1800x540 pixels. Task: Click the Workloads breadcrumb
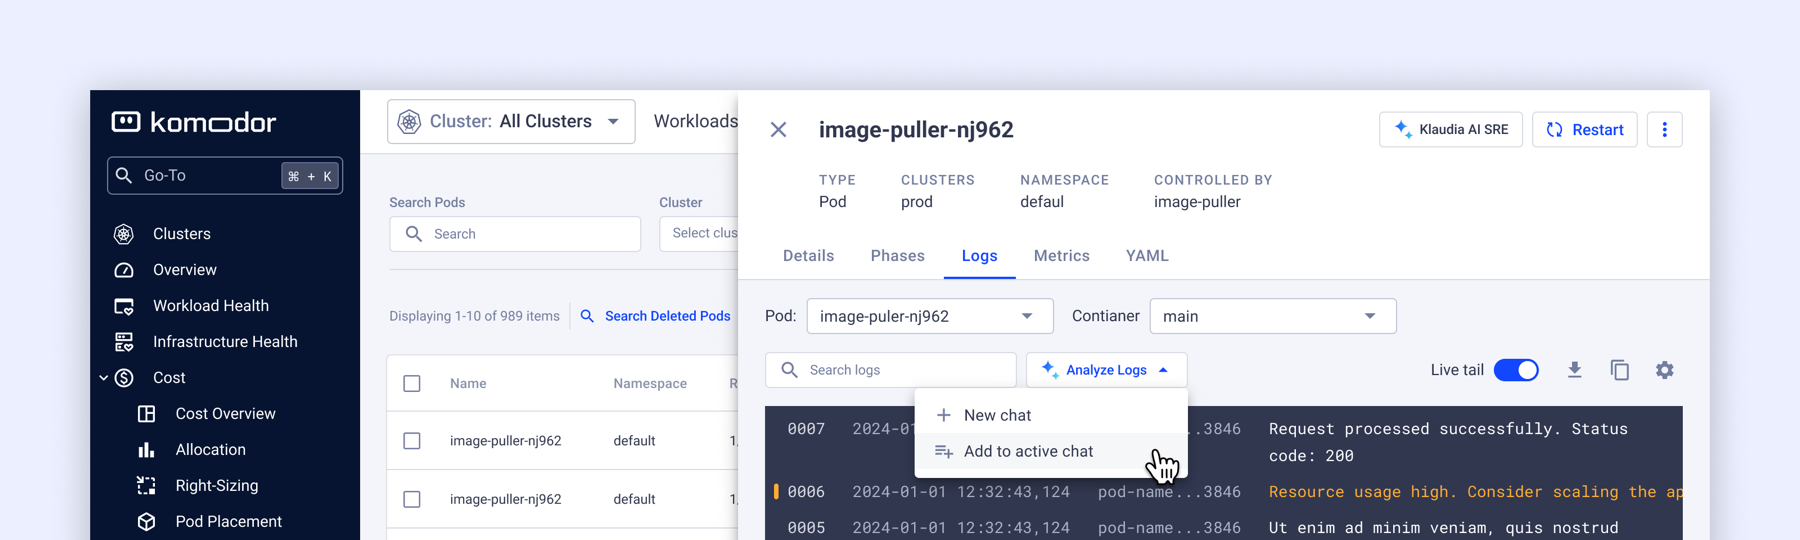[695, 121]
